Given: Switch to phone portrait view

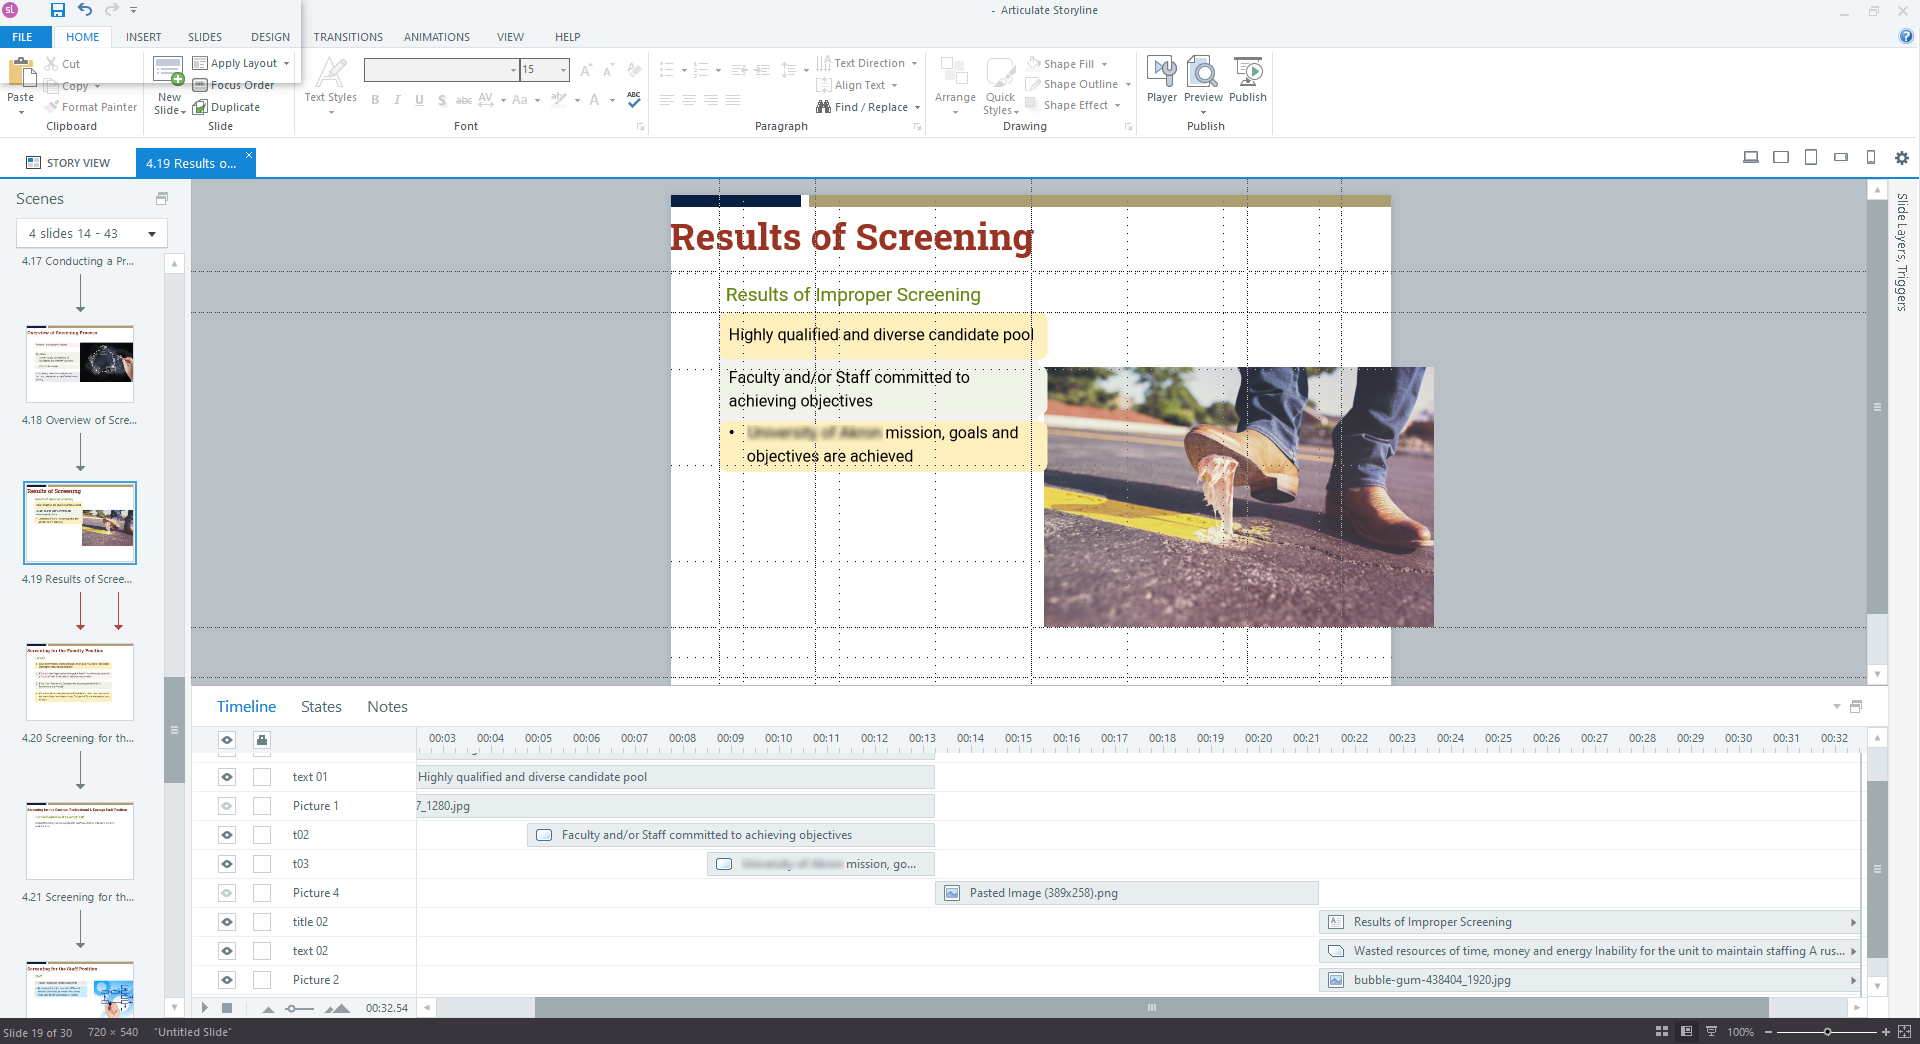Looking at the screenshot, I should (1871, 157).
